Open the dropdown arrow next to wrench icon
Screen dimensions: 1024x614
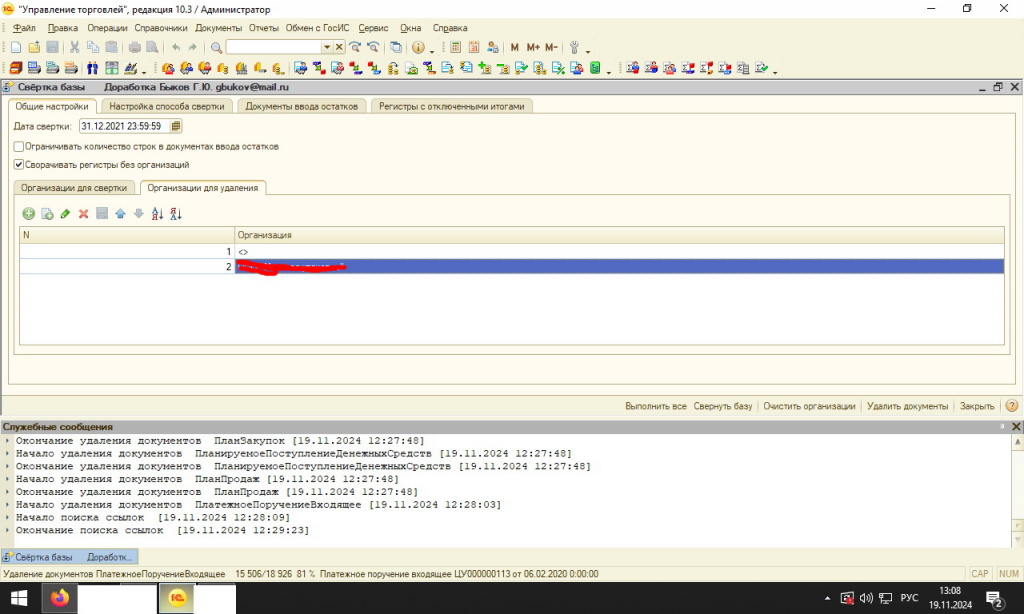(588, 51)
